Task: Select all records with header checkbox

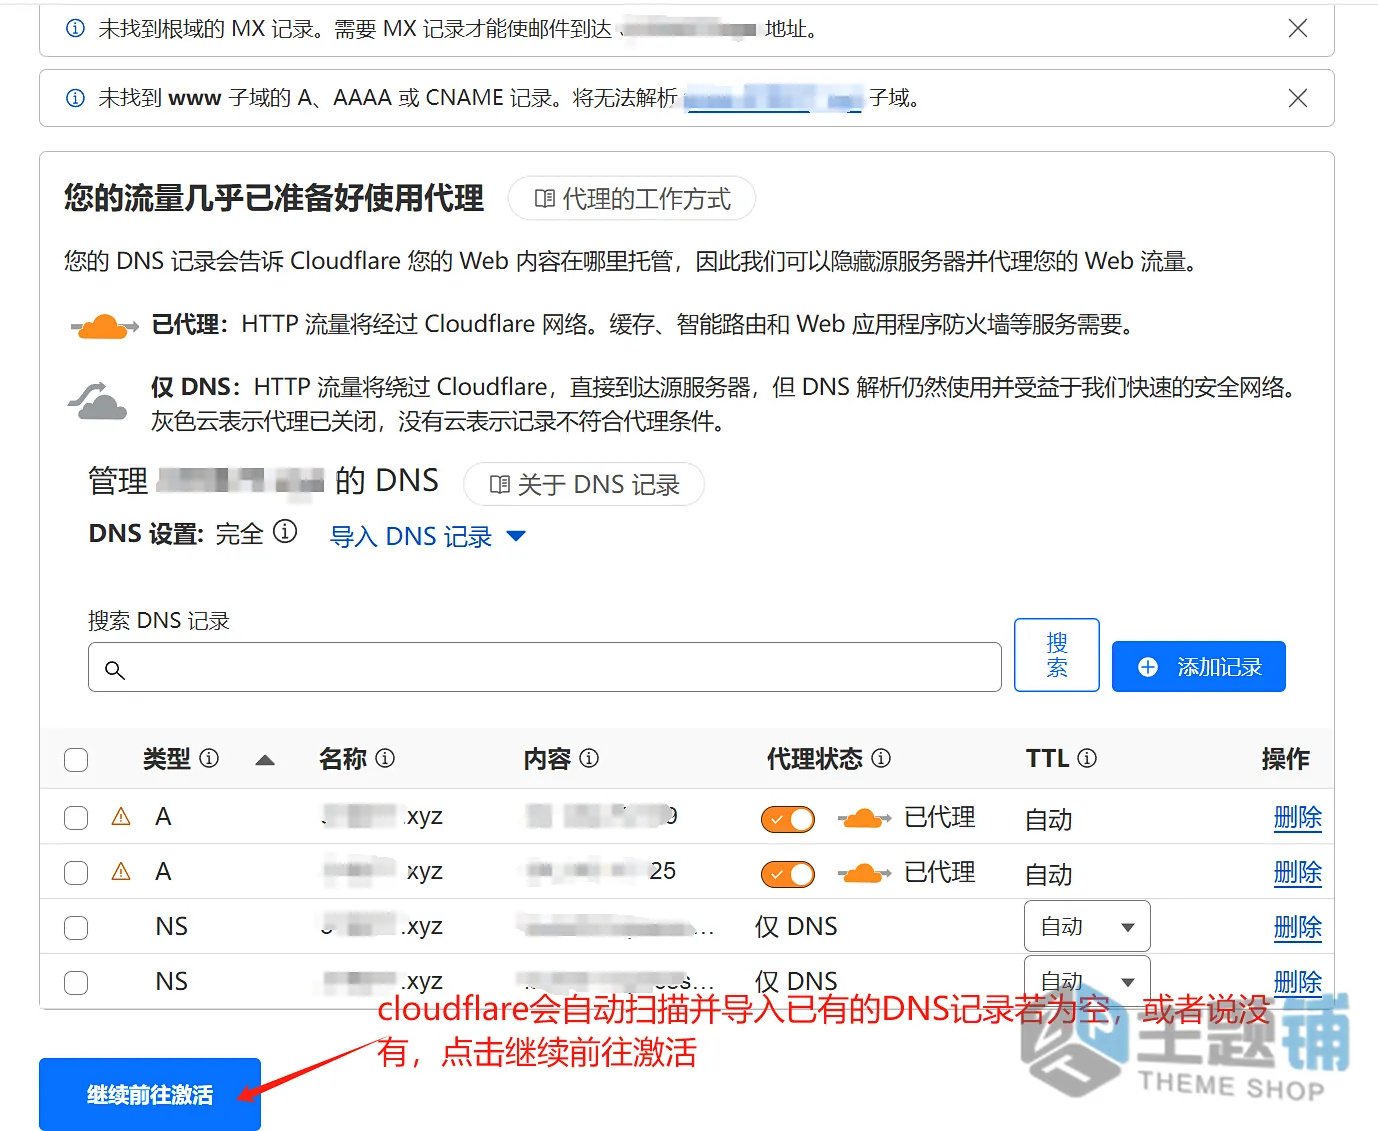Action: [x=76, y=760]
